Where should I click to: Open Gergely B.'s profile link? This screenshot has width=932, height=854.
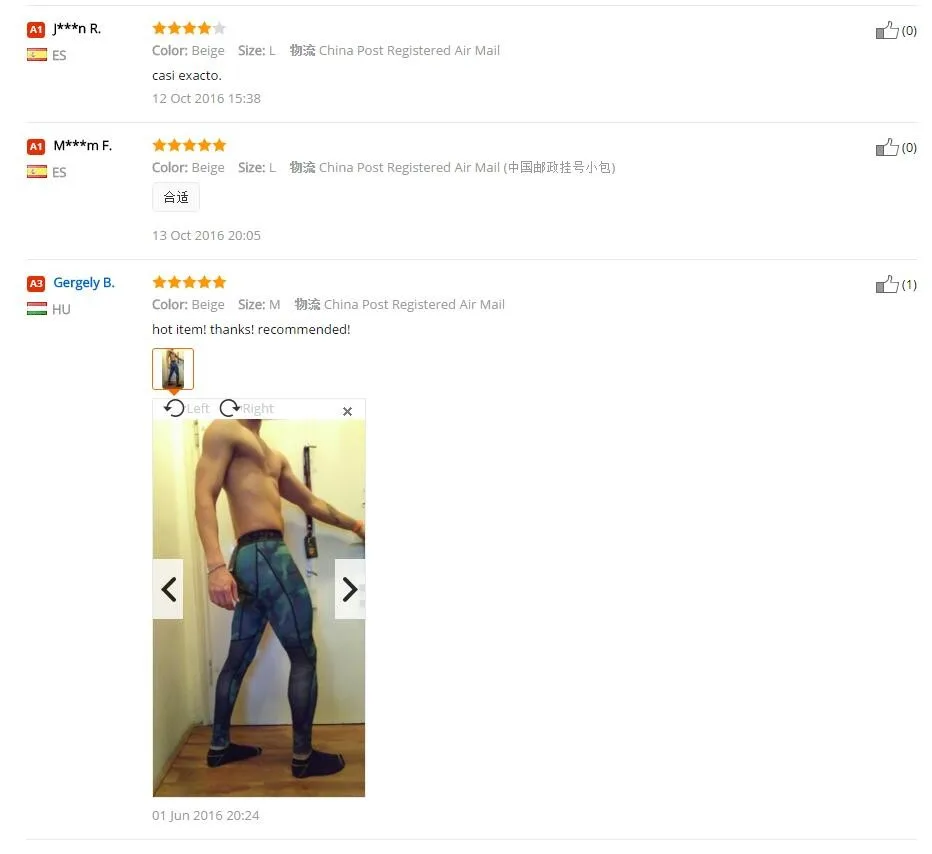pos(84,282)
